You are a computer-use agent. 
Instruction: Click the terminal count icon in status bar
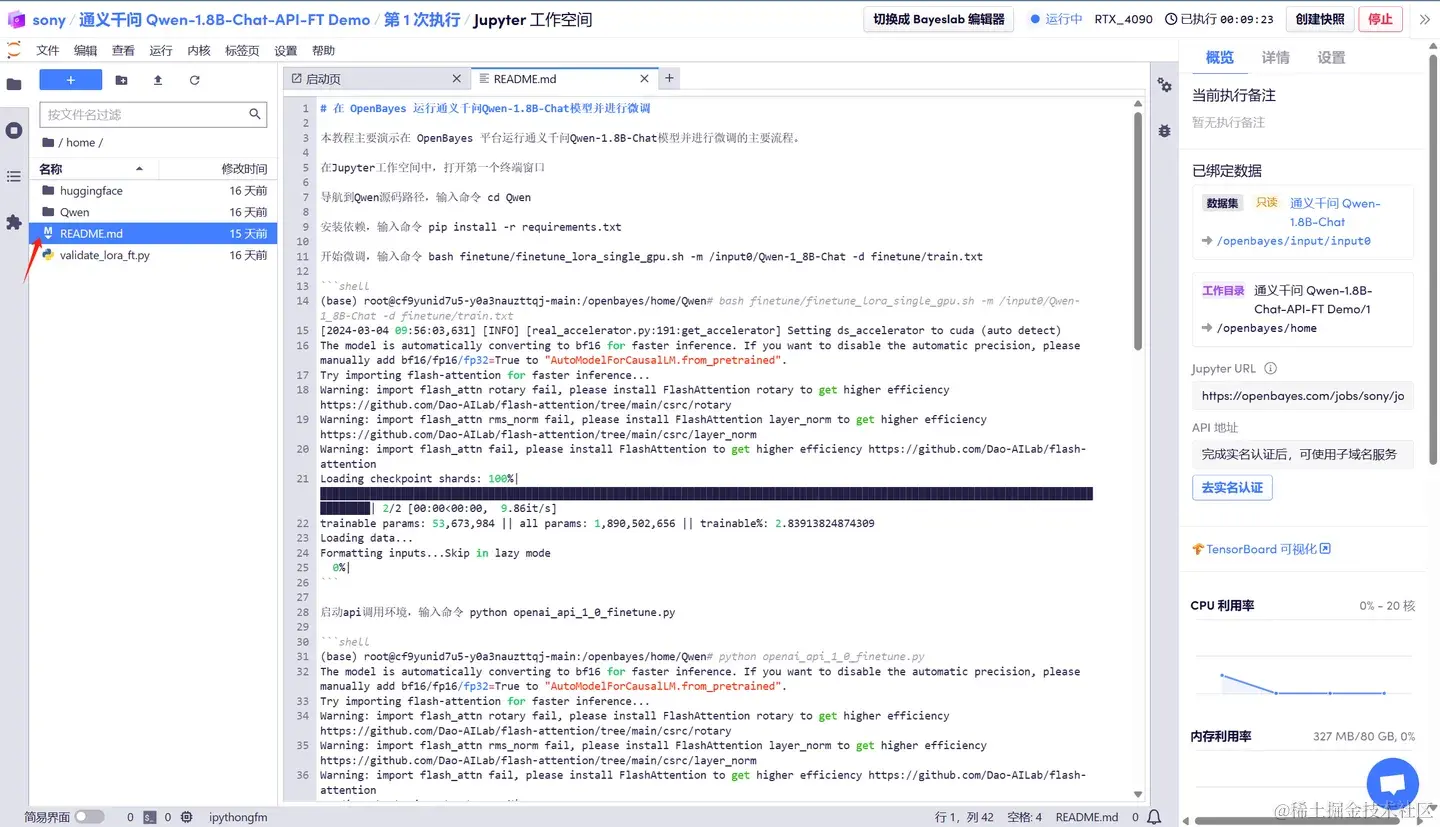pos(149,817)
